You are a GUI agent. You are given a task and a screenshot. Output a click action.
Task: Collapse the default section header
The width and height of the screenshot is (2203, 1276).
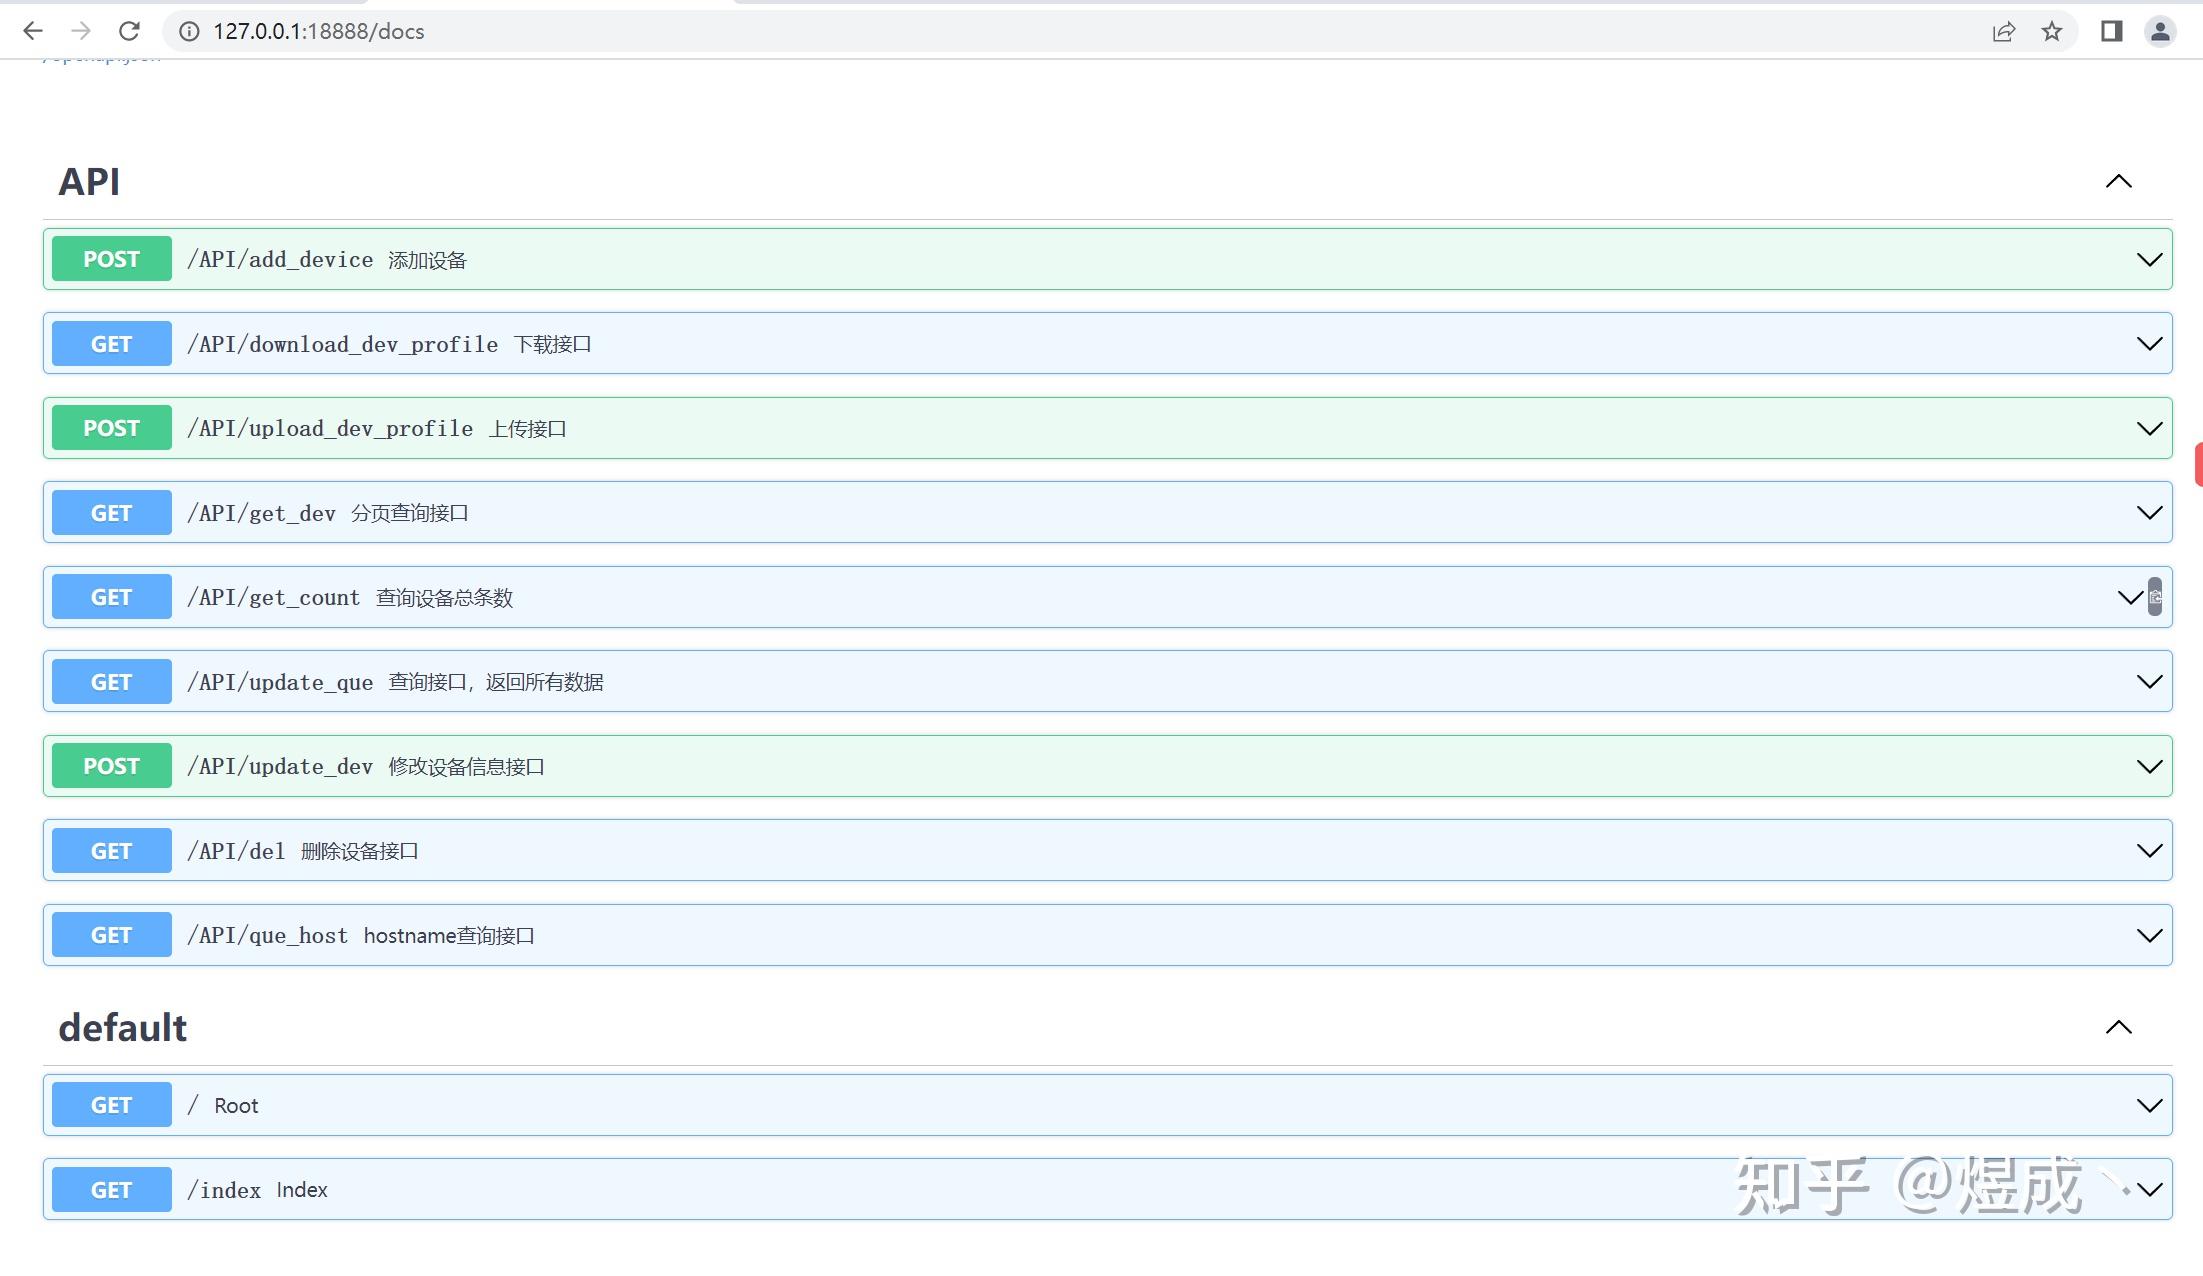tap(2118, 1028)
